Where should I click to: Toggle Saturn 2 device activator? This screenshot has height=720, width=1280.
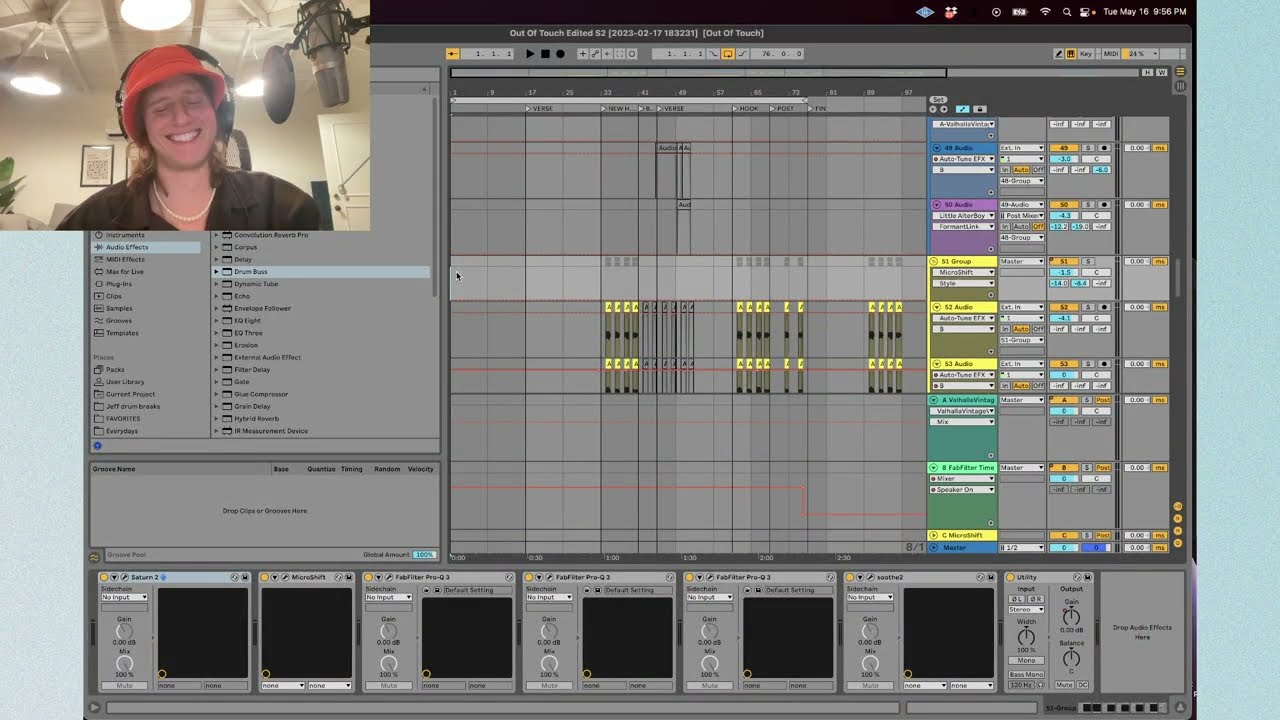click(x=104, y=577)
